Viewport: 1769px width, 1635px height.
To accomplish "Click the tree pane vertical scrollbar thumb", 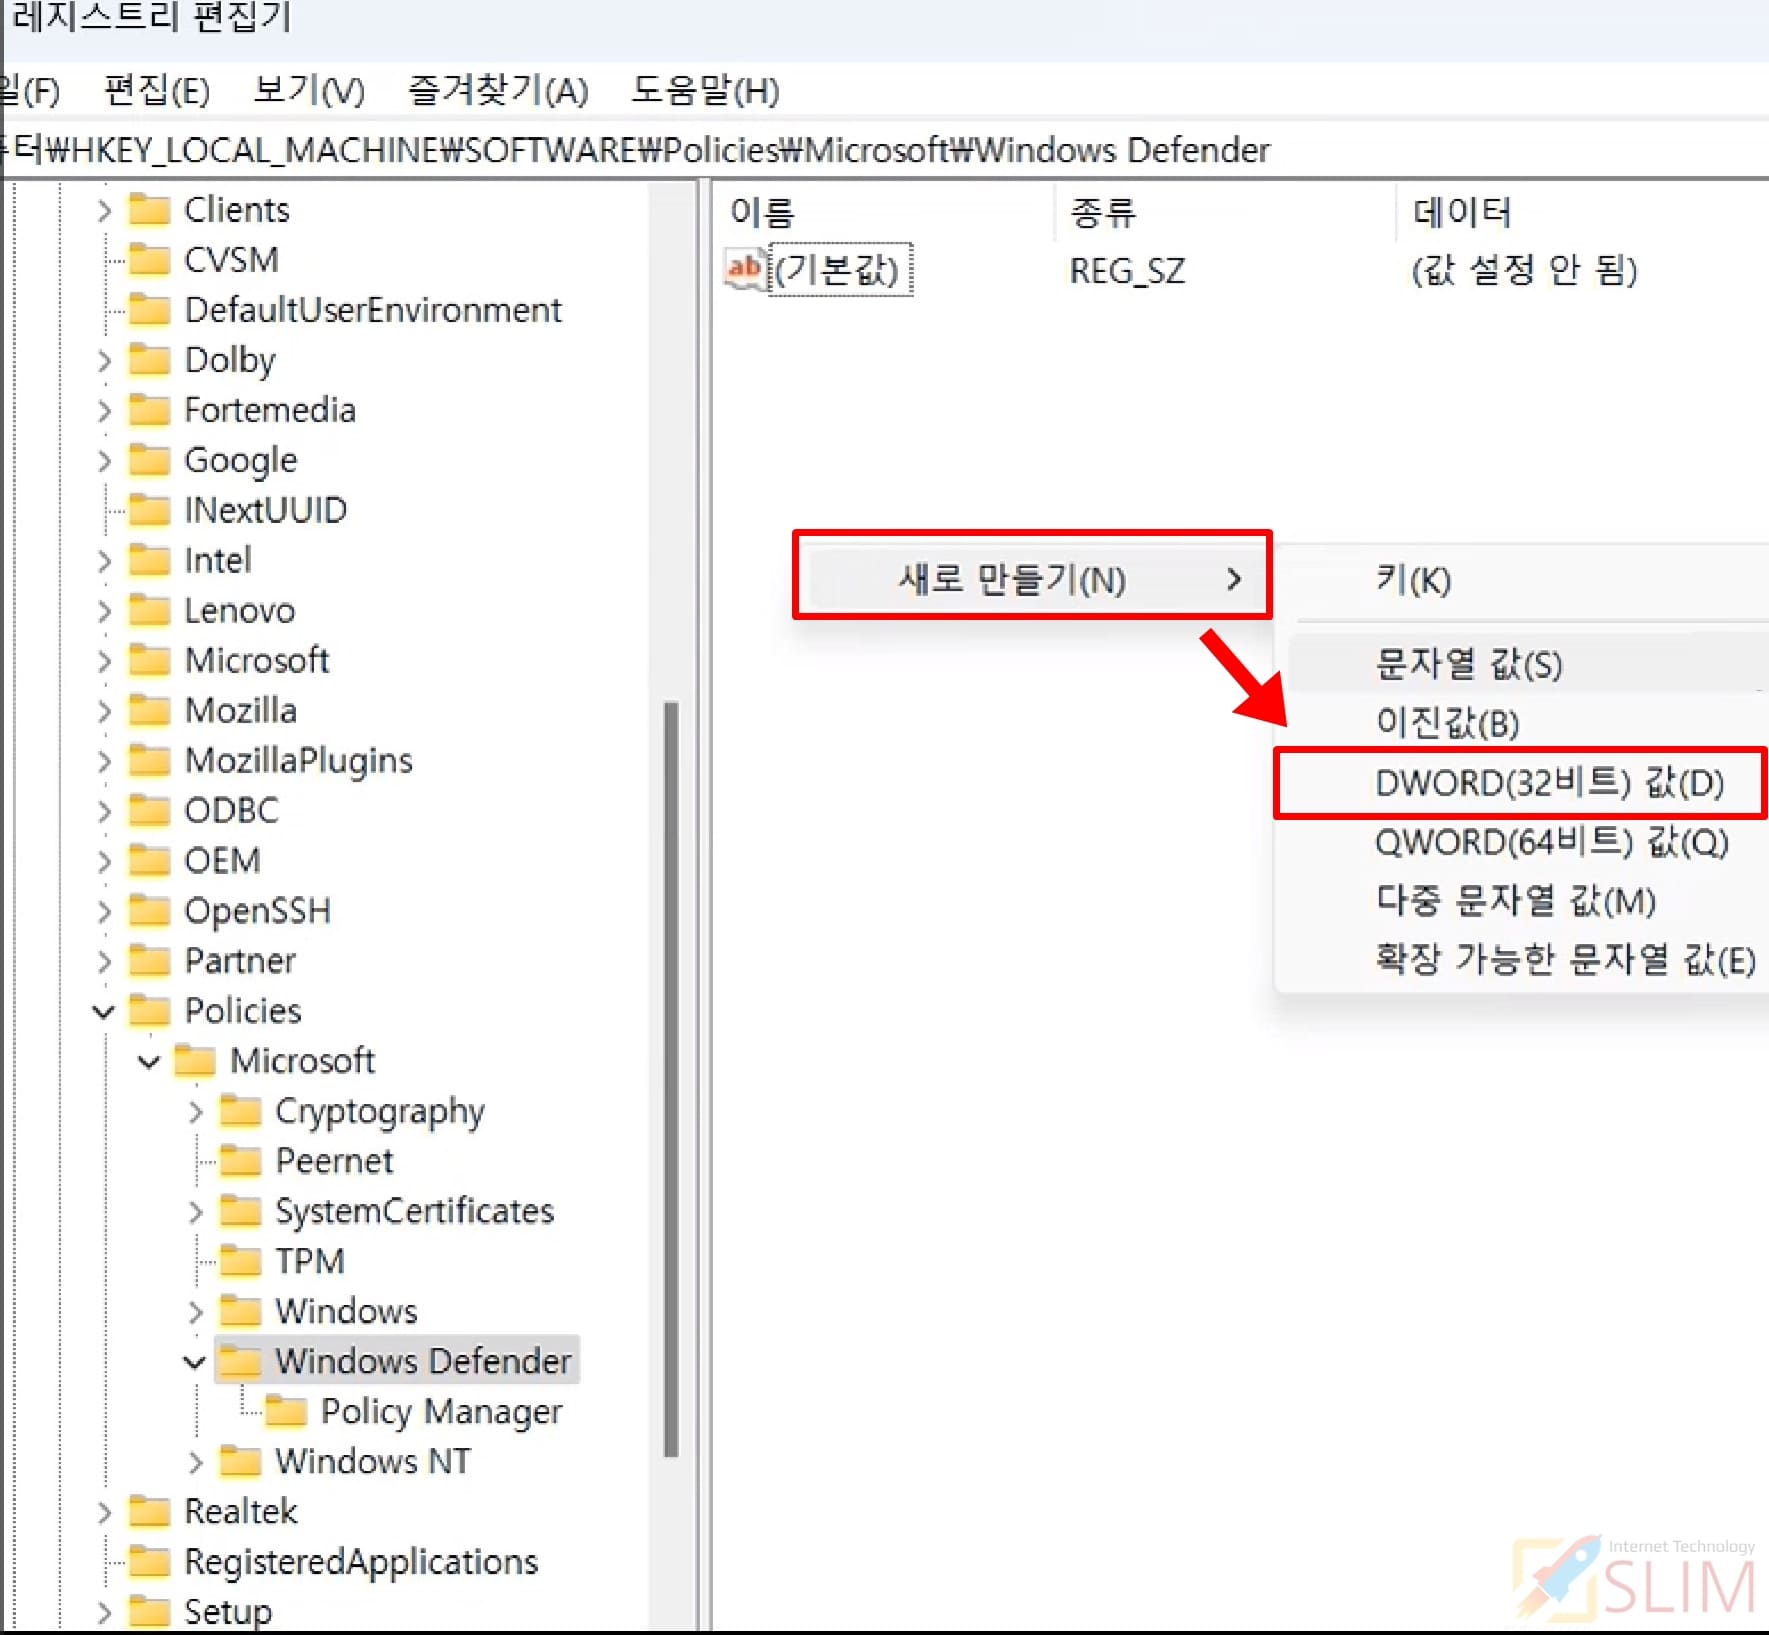I will click(671, 1080).
